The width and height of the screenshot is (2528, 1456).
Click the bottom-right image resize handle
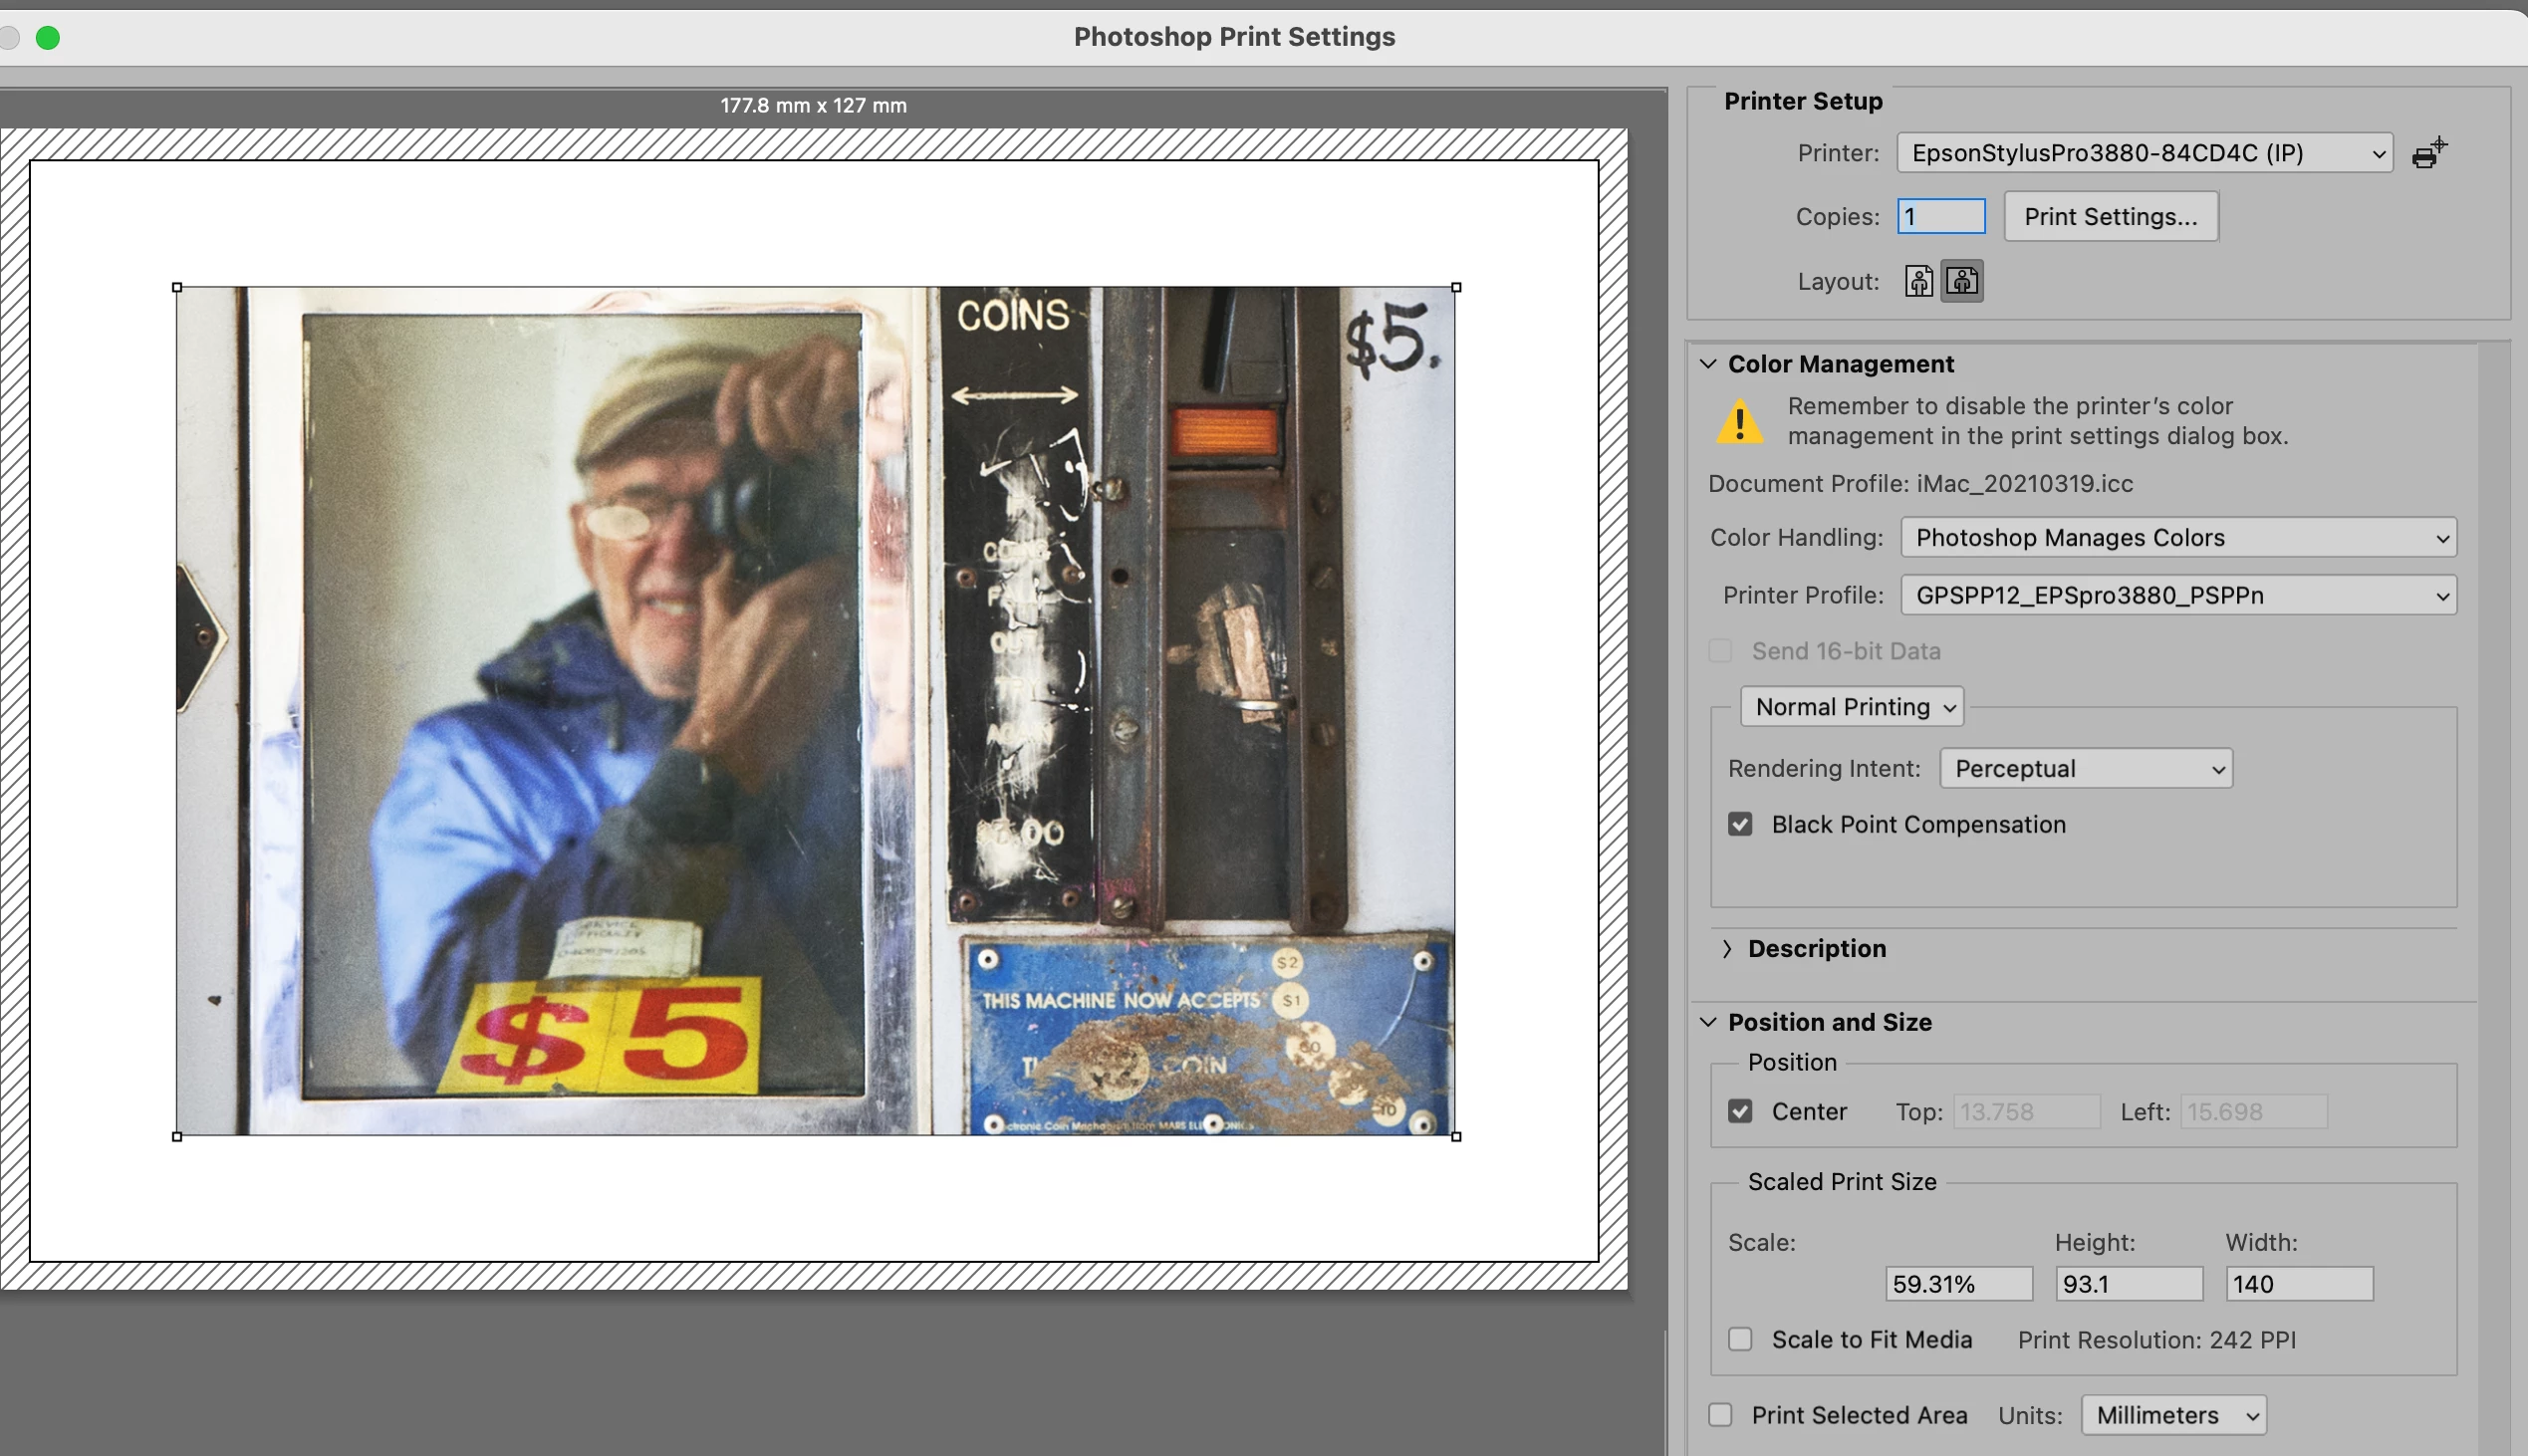tap(1456, 1136)
